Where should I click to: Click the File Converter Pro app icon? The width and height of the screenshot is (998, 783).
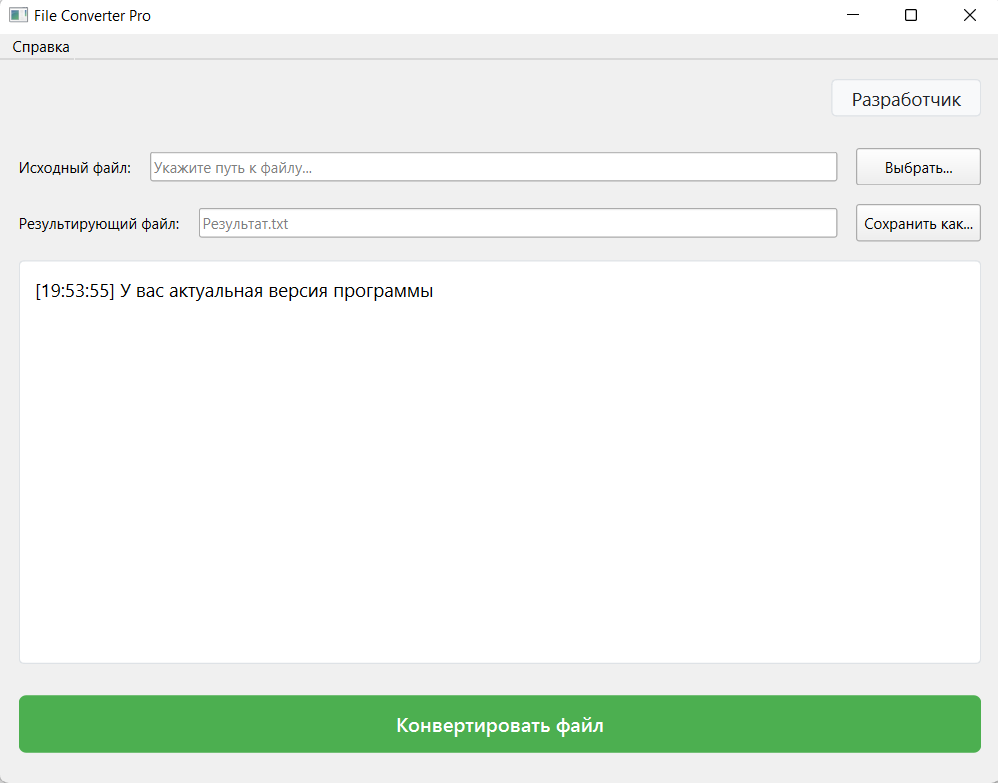point(18,15)
